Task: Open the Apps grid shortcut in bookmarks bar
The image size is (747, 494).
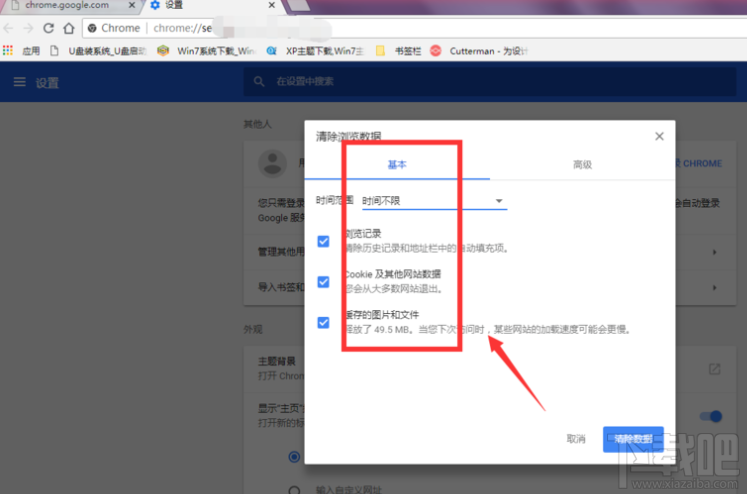Action: [9, 50]
